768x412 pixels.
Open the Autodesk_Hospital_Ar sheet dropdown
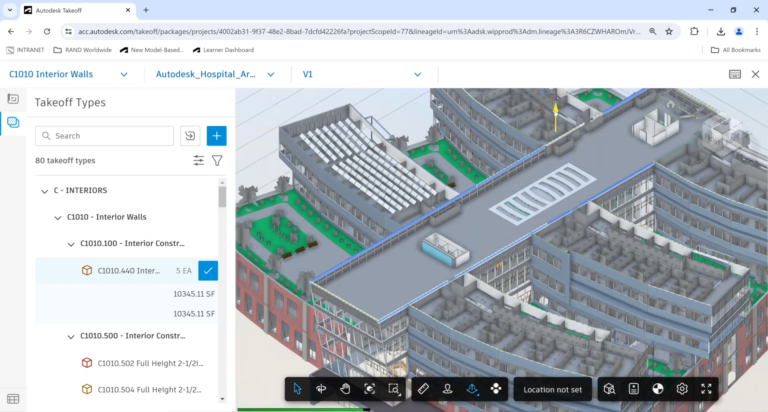[215, 74]
